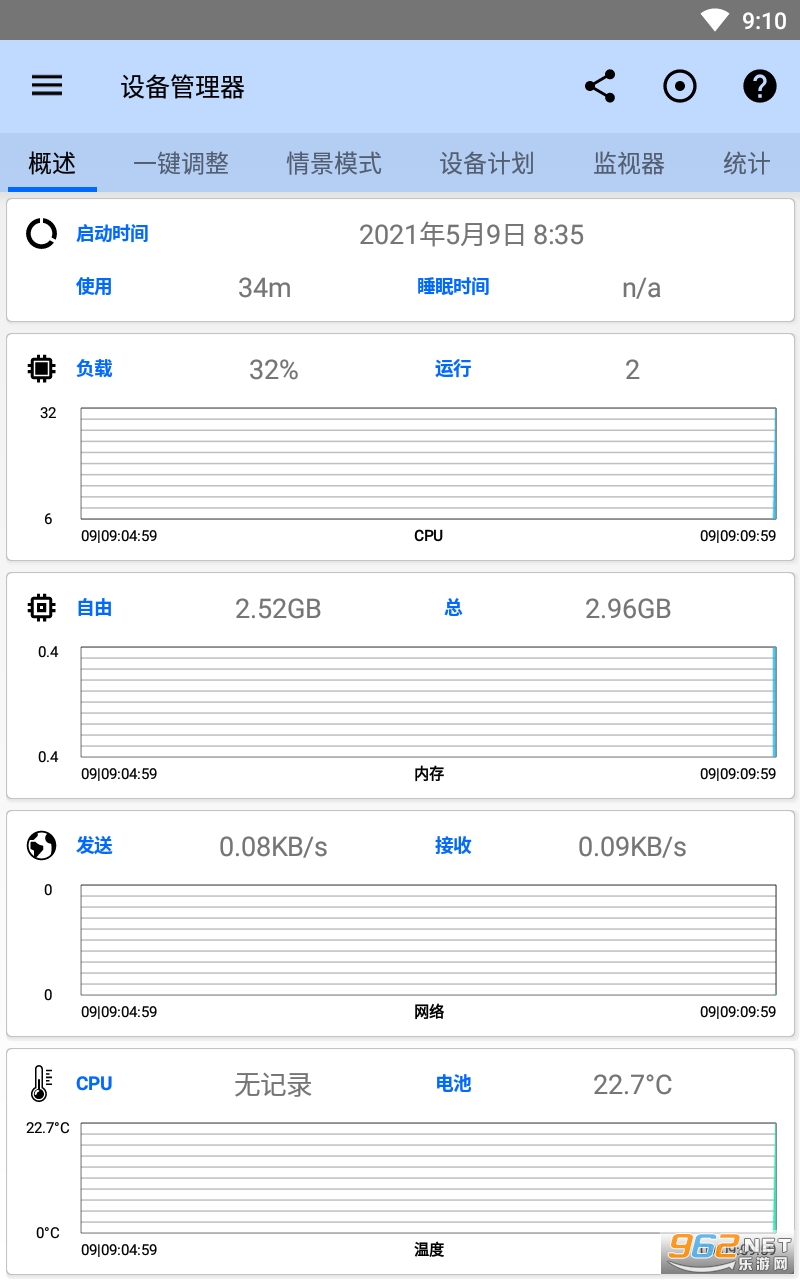Viewport: 800px width, 1280px height.
Task: Tap the CPU load history graph
Action: [x=428, y=464]
